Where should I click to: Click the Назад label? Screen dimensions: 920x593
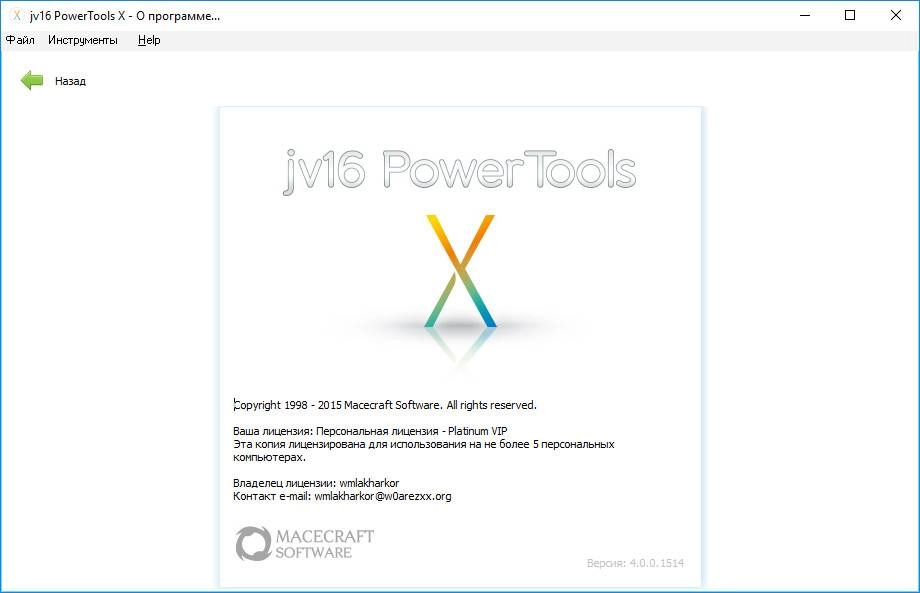(70, 81)
